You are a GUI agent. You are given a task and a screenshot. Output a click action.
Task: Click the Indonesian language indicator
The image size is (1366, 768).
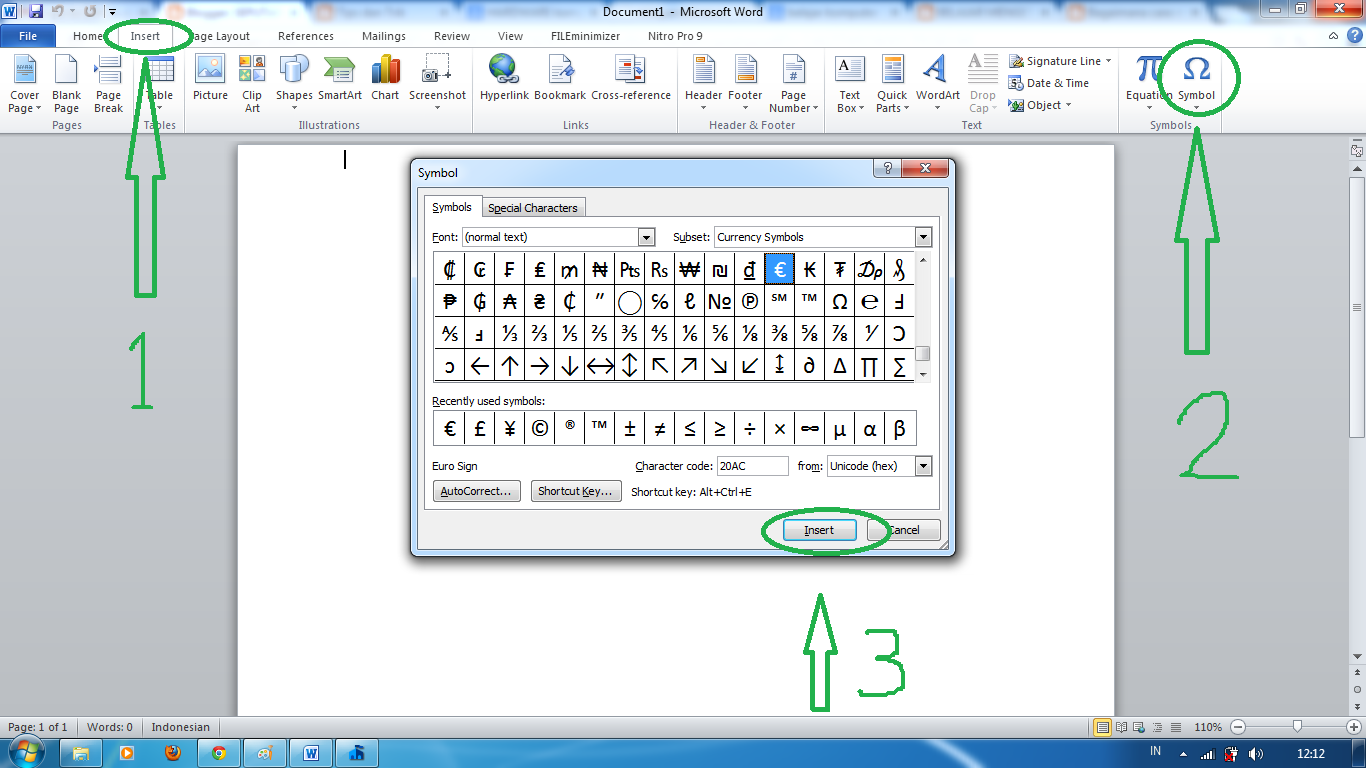(x=181, y=727)
